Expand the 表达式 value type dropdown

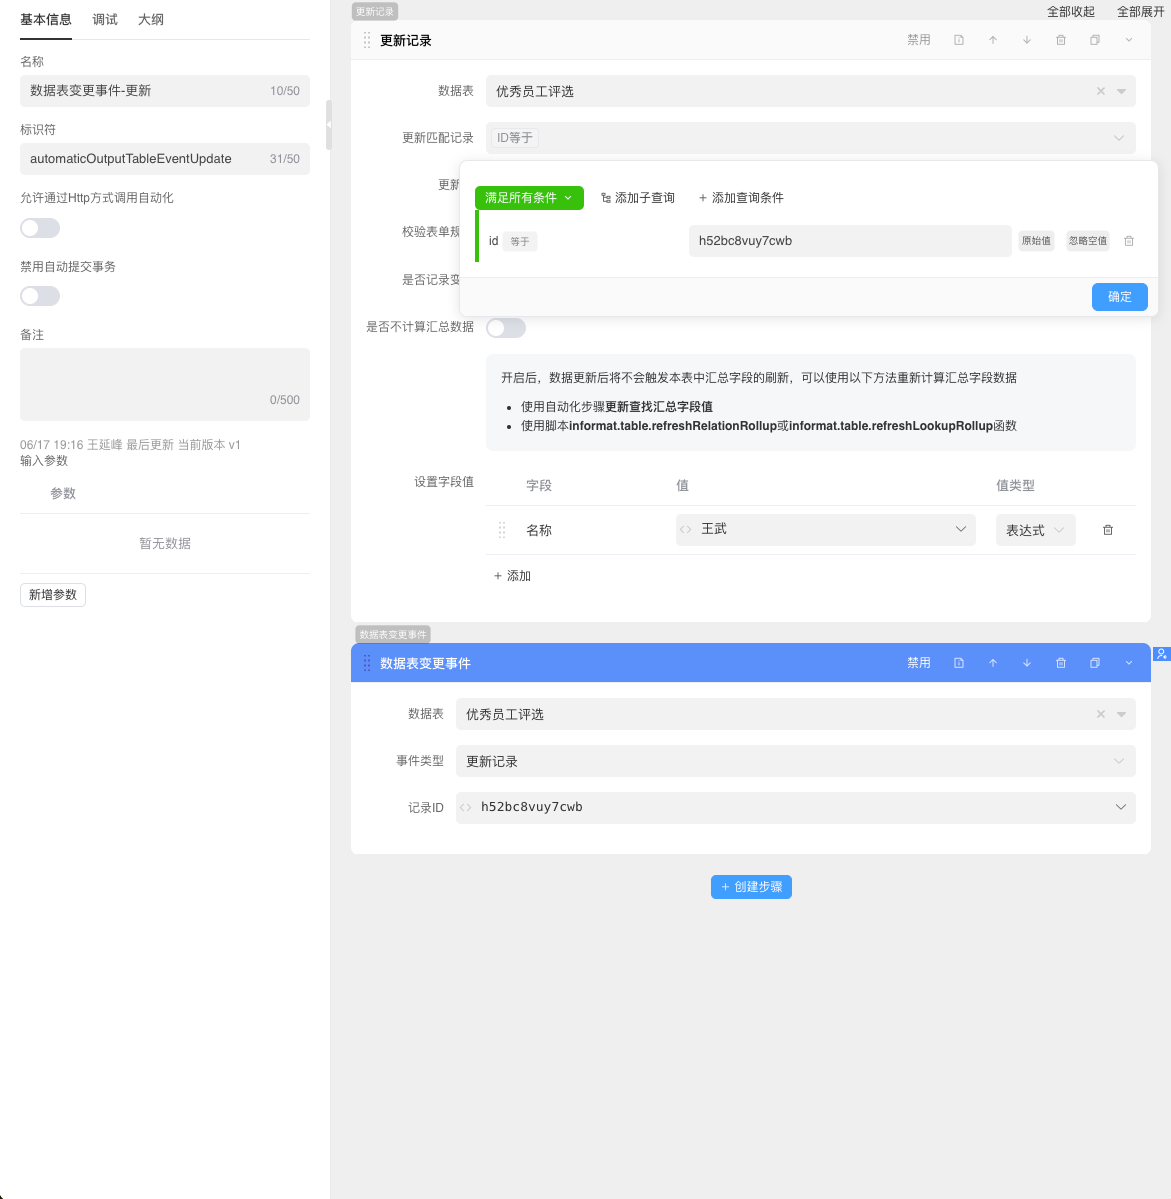(x=1035, y=530)
